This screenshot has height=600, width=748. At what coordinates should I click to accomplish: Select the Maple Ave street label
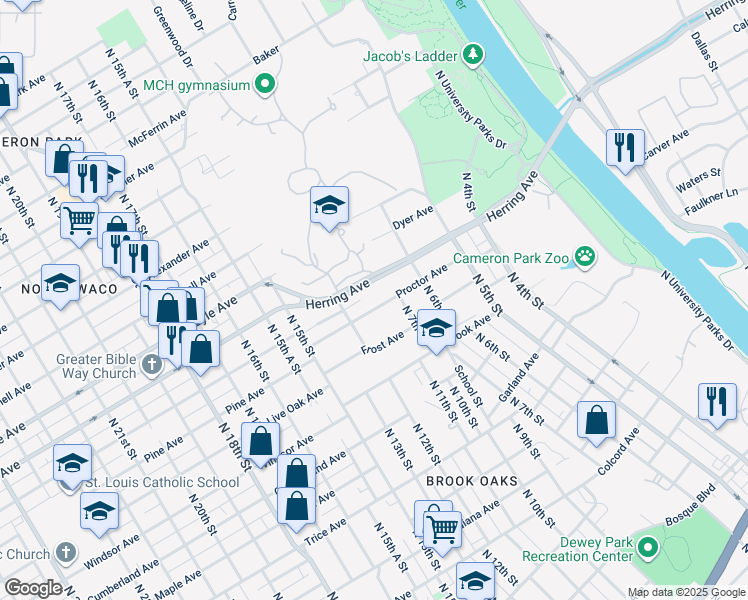[178, 584]
